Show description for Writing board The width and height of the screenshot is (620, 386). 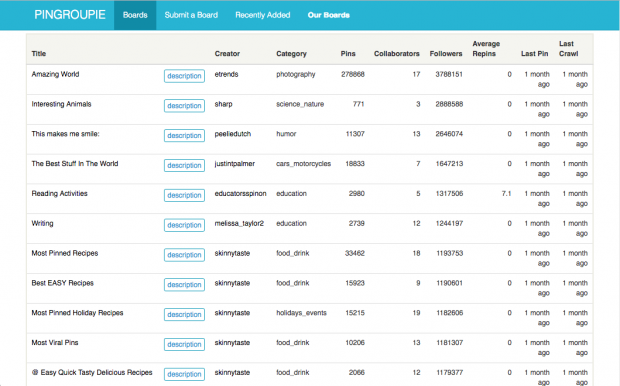pos(184,225)
